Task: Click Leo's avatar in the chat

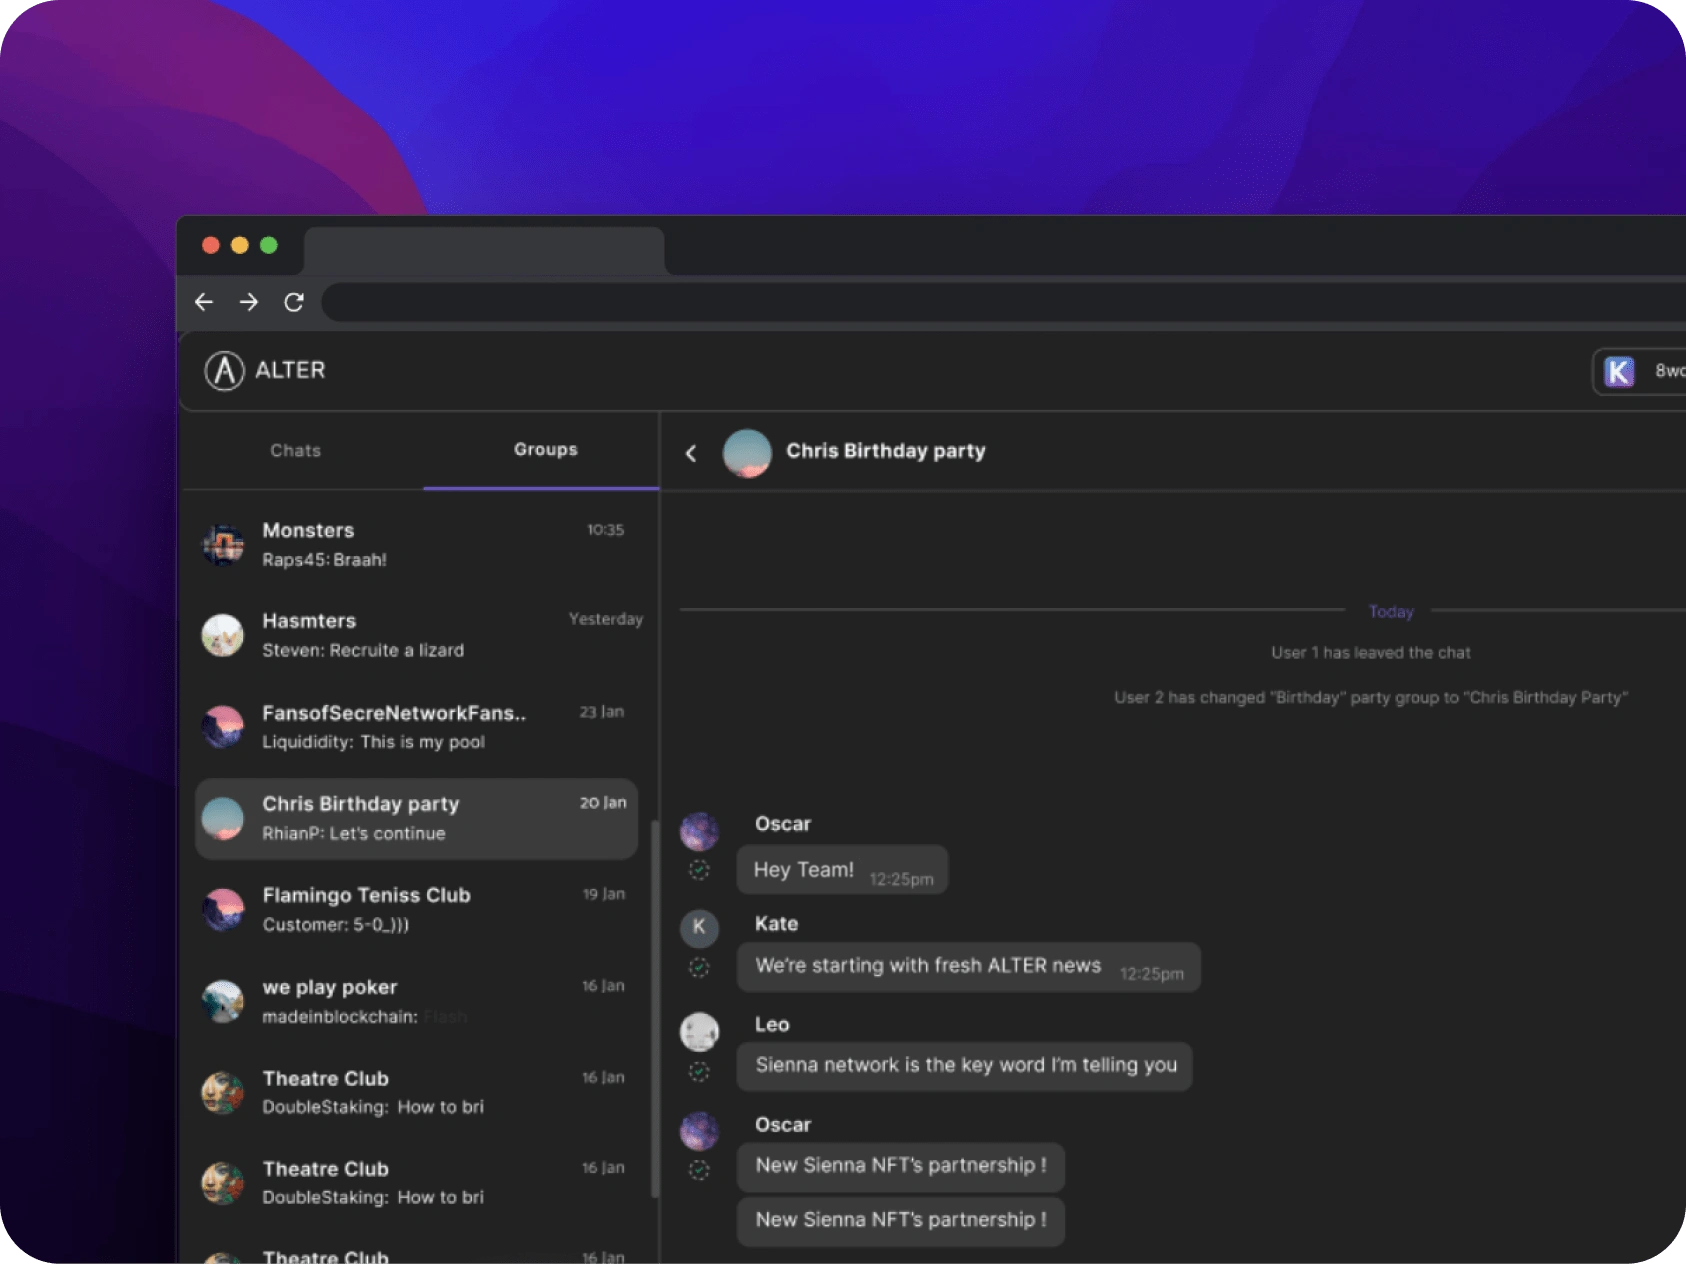Action: [x=700, y=1032]
